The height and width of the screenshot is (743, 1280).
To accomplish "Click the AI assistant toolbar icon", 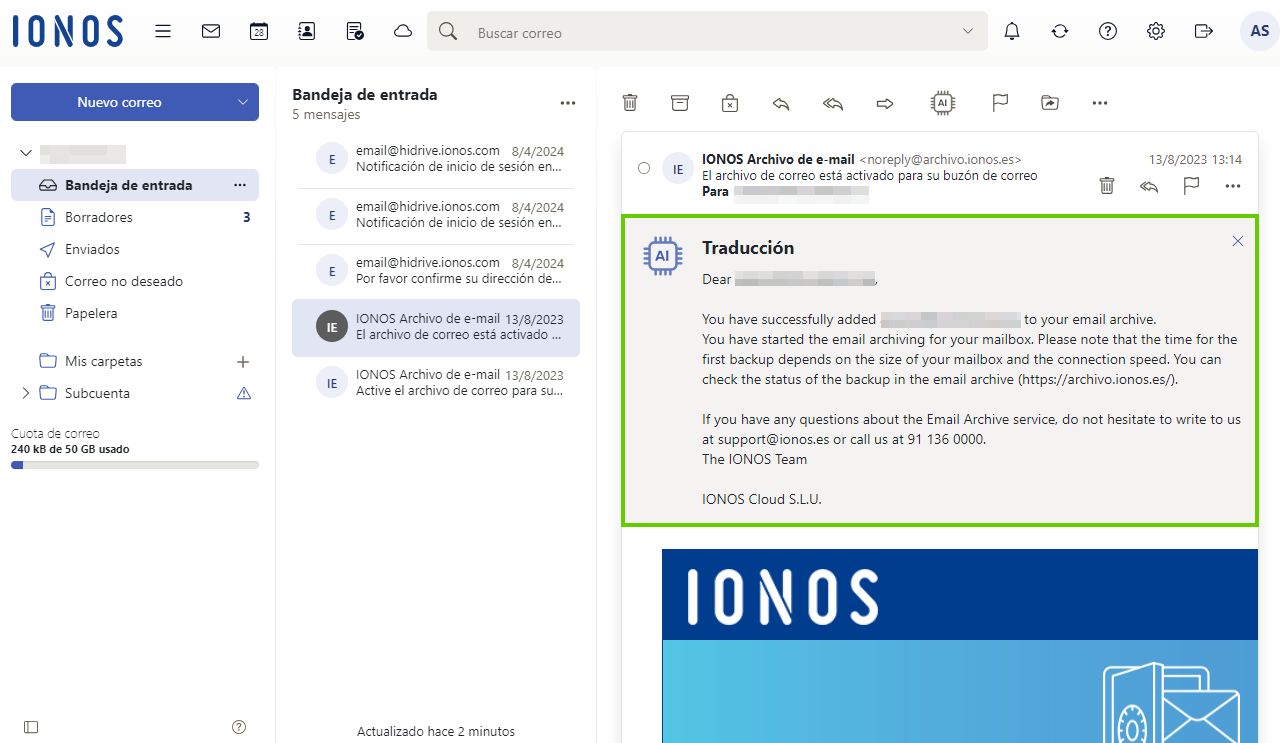I will 942,102.
